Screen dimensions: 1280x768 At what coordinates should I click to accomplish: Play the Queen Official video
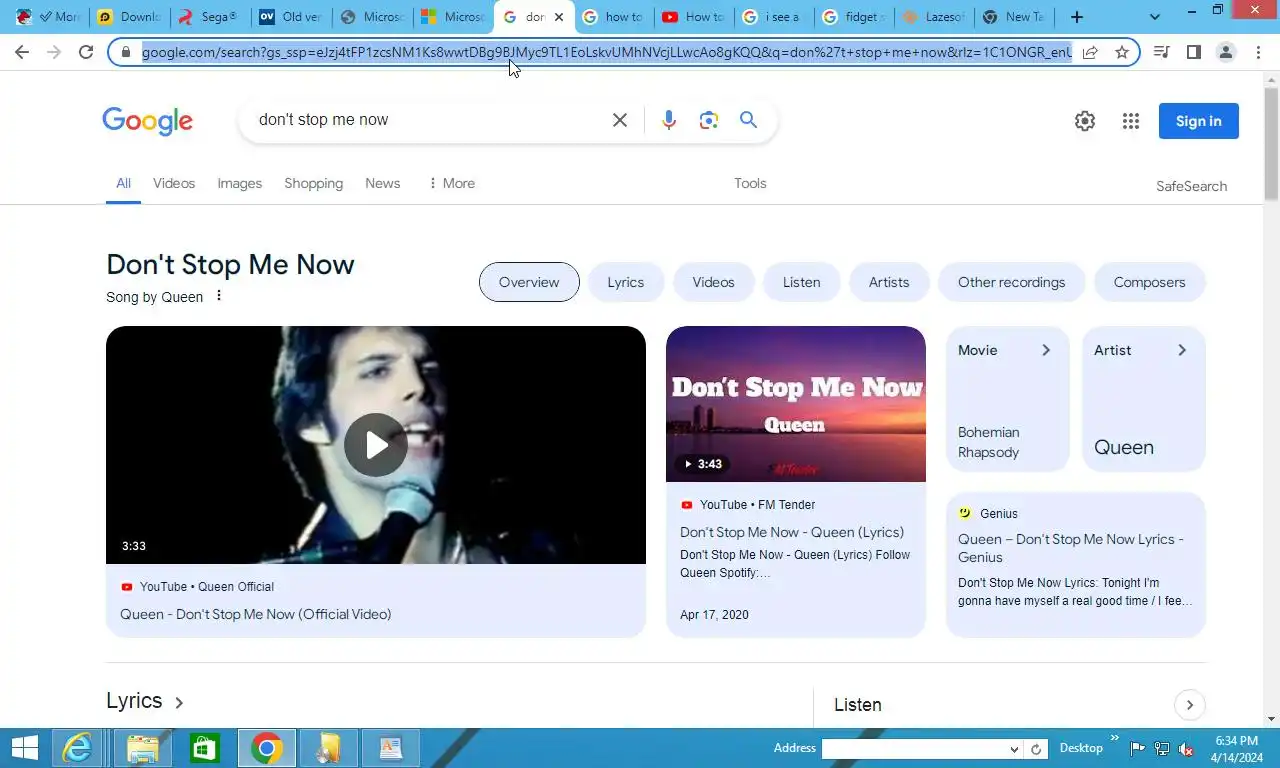pyautogui.click(x=376, y=445)
